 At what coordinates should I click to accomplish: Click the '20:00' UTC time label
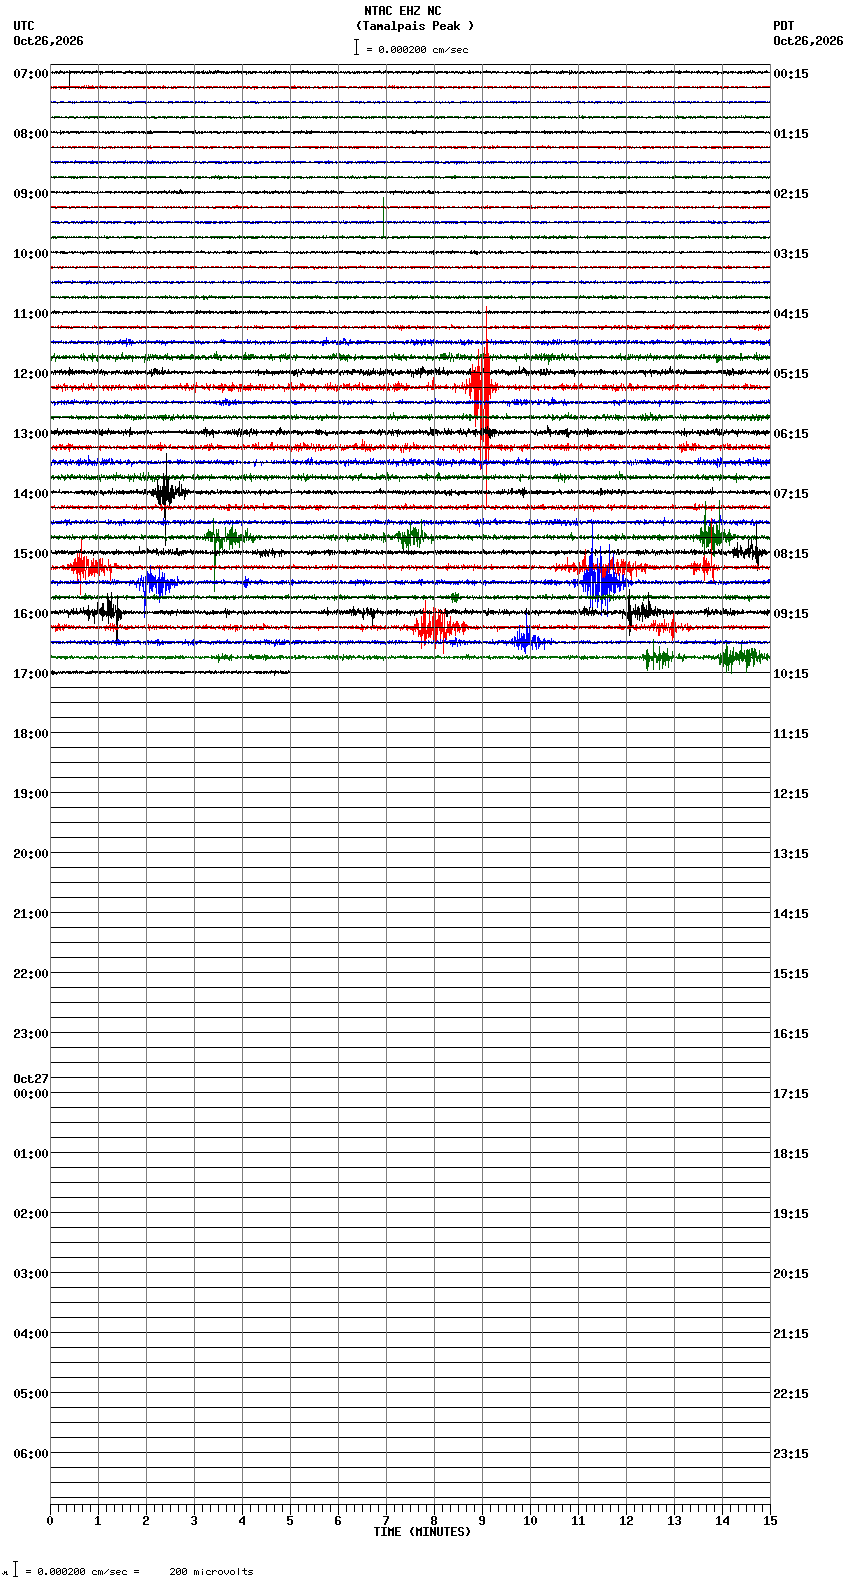pyautogui.click(x=31, y=854)
